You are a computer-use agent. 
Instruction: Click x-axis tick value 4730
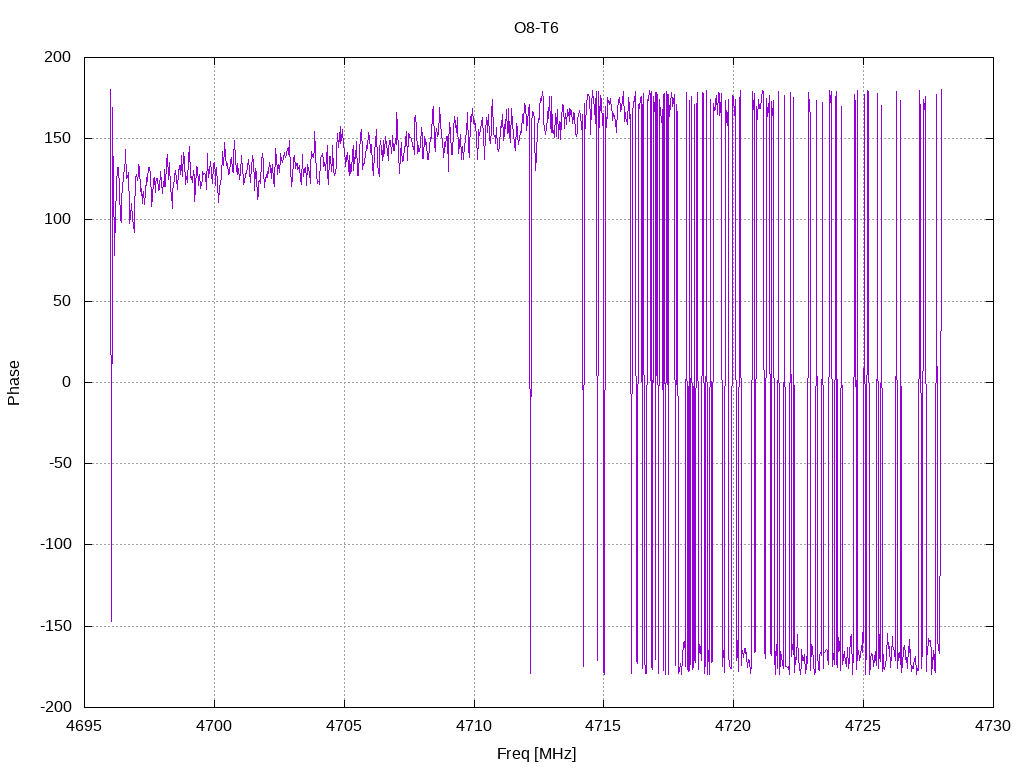point(993,726)
